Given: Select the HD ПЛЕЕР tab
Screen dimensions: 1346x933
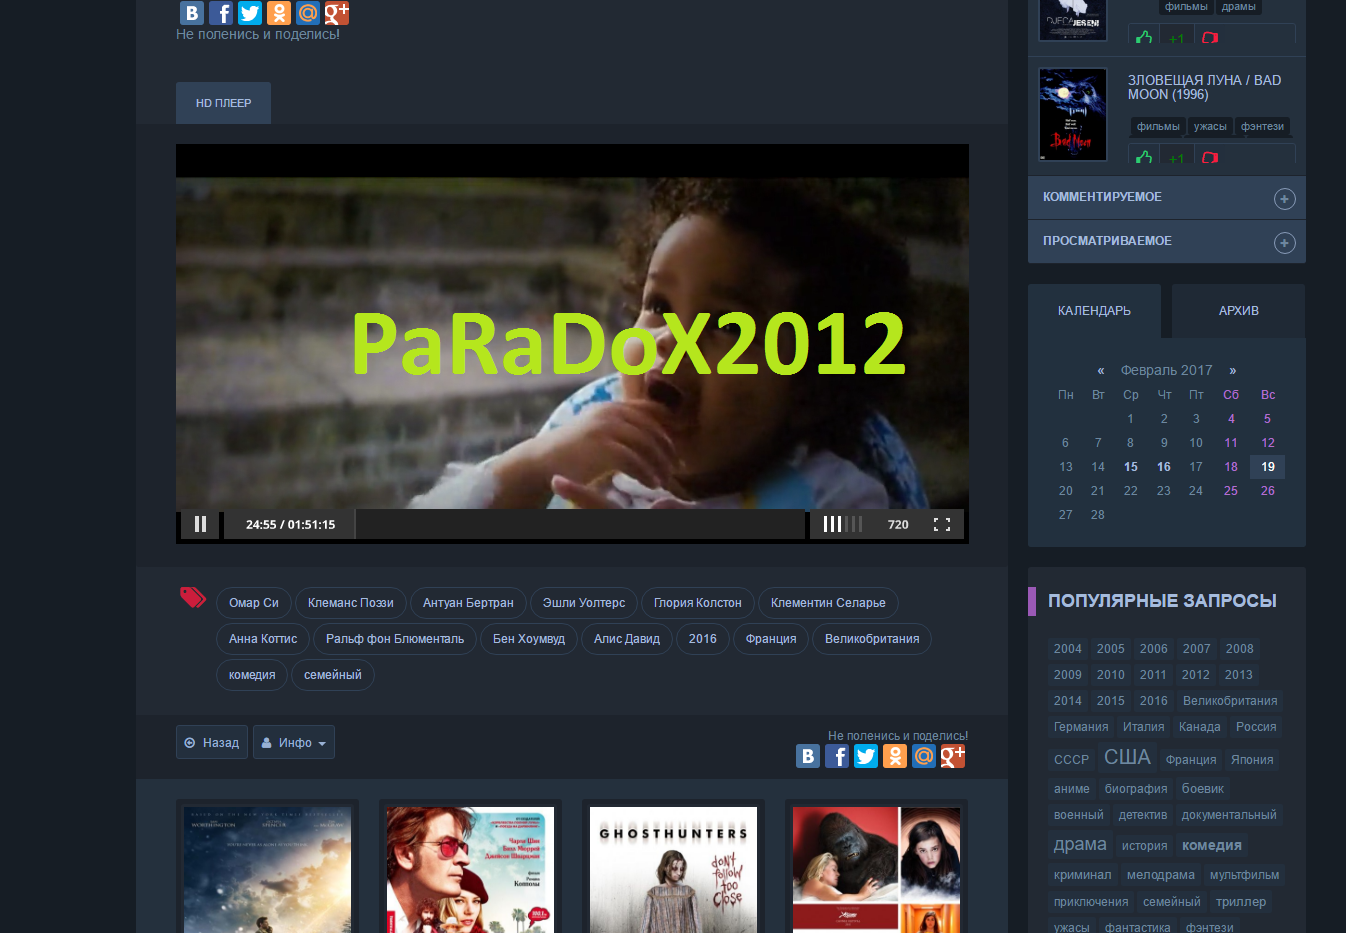Looking at the screenshot, I should pyautogui.click(x=223, y=103).
